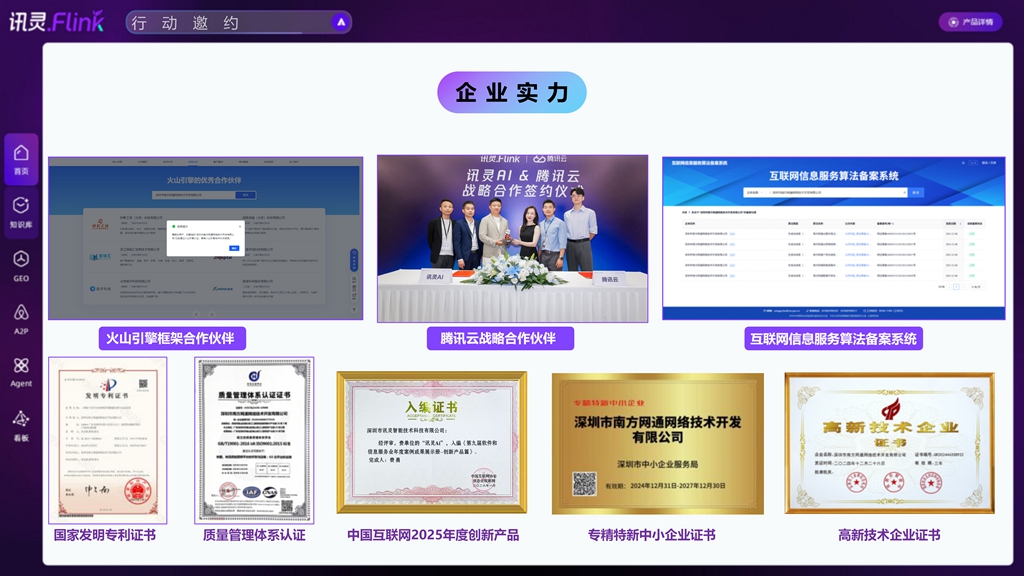
Task: Open the 腾讯云 signing ceremony photo
Action: coord(513,238)
